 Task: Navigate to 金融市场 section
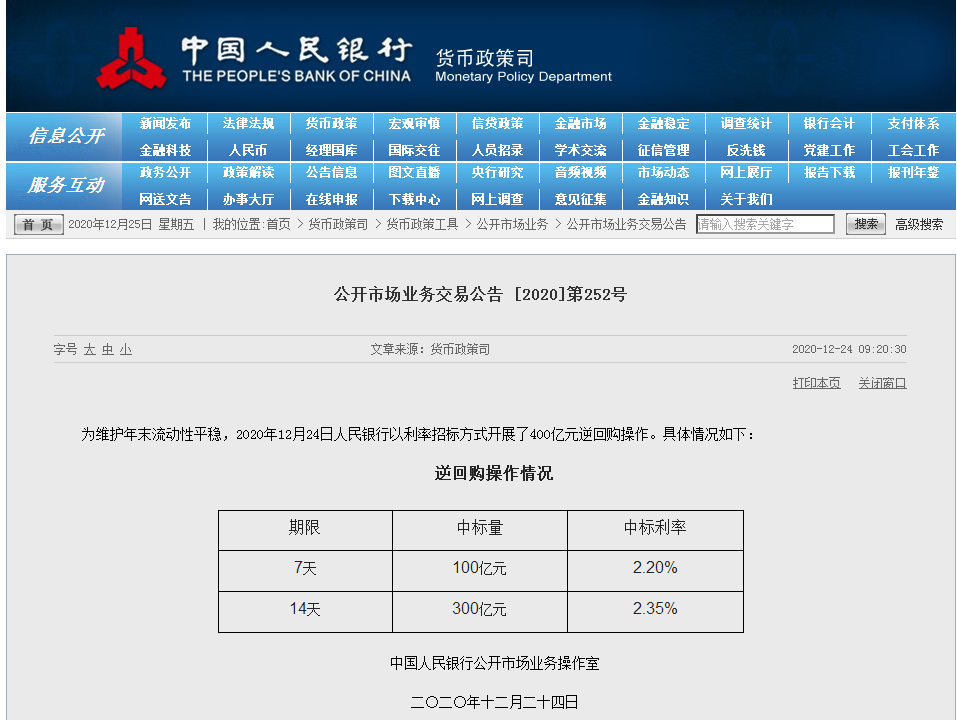581,124
